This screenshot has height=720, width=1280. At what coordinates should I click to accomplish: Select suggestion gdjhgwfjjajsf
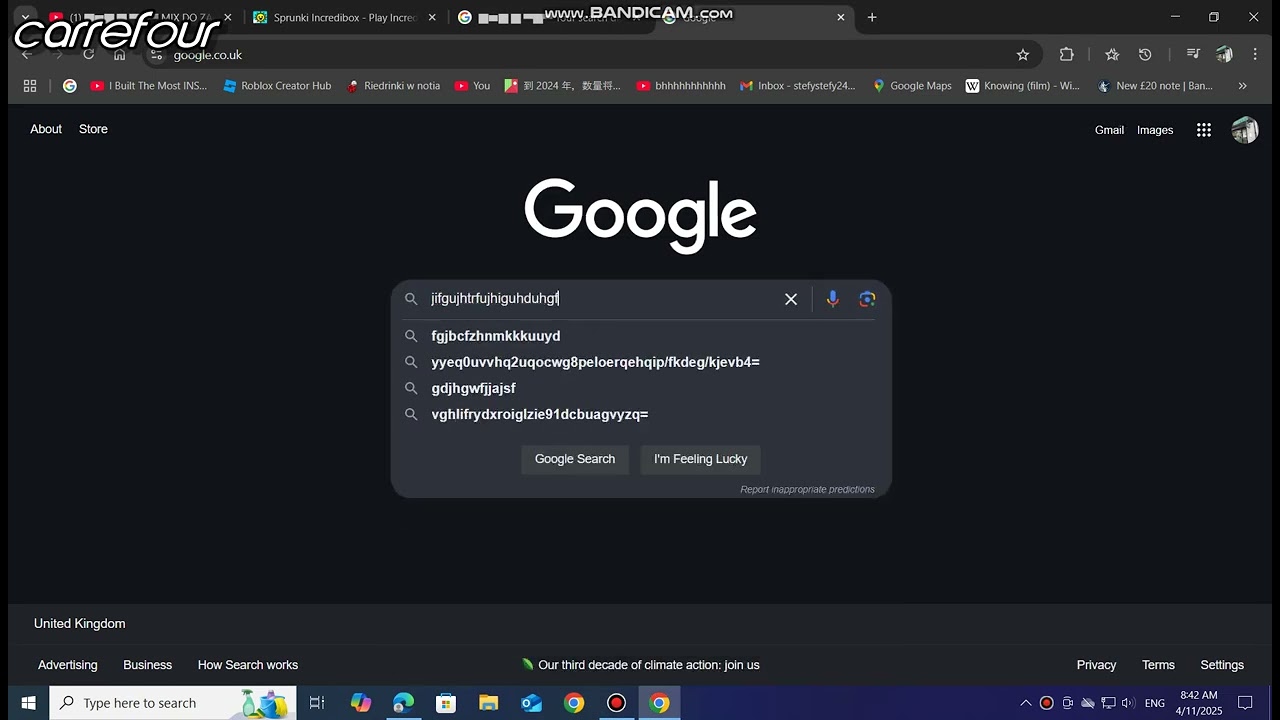(641, 388)
